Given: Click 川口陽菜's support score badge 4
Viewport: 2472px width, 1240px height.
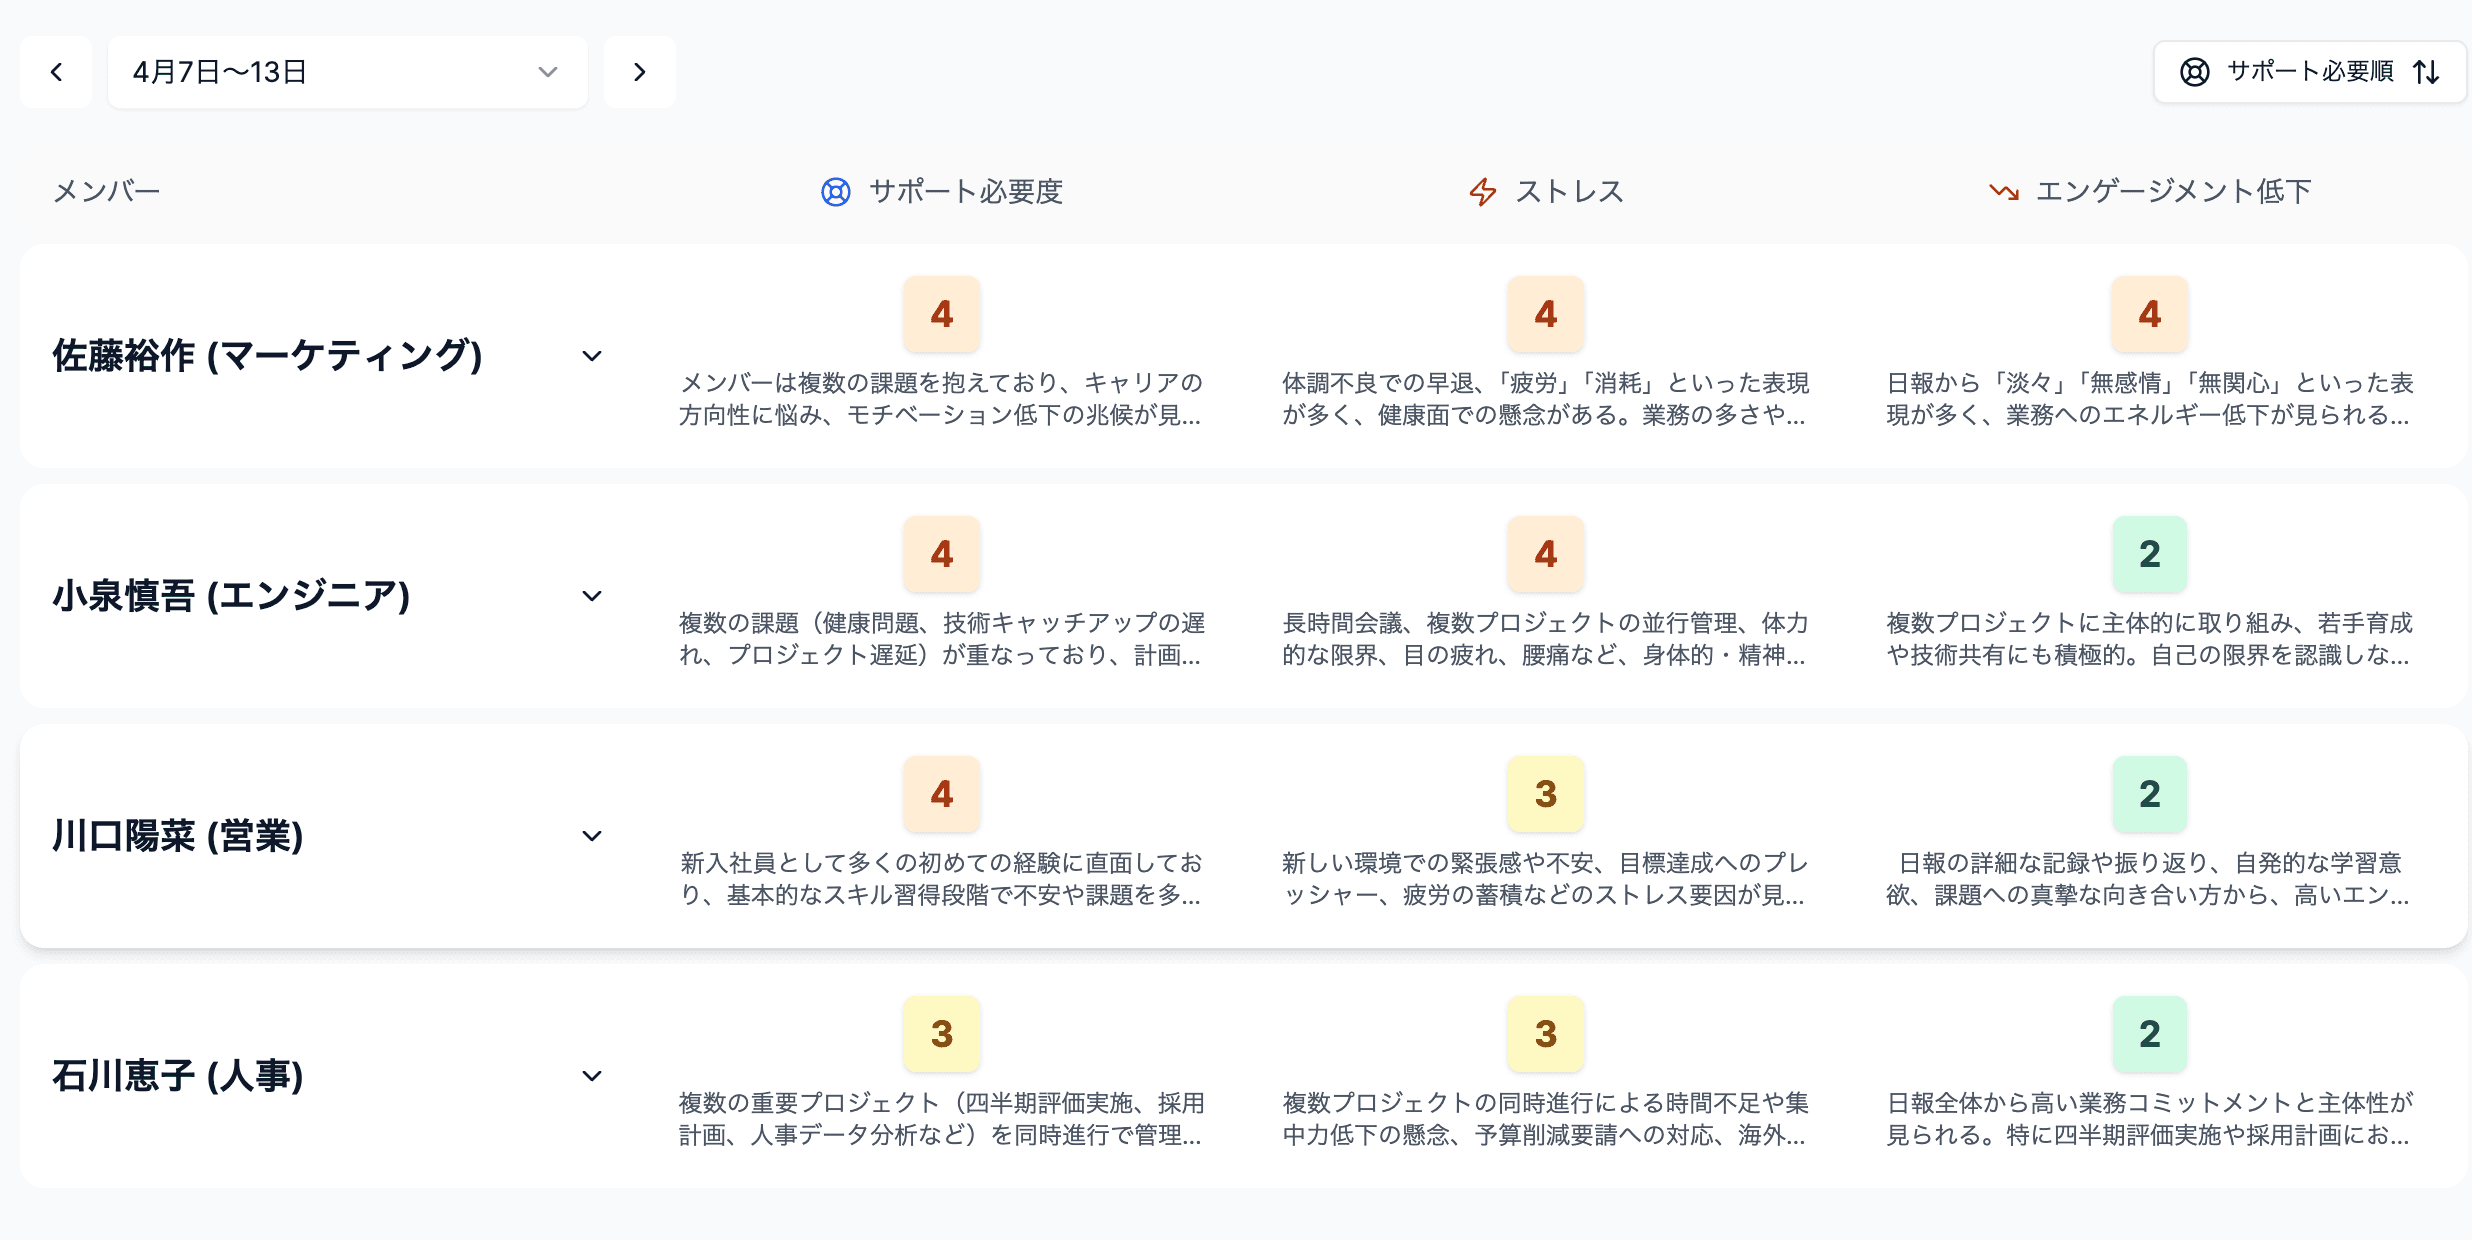Looking at the screenshot, I should (x=941, y=794).
